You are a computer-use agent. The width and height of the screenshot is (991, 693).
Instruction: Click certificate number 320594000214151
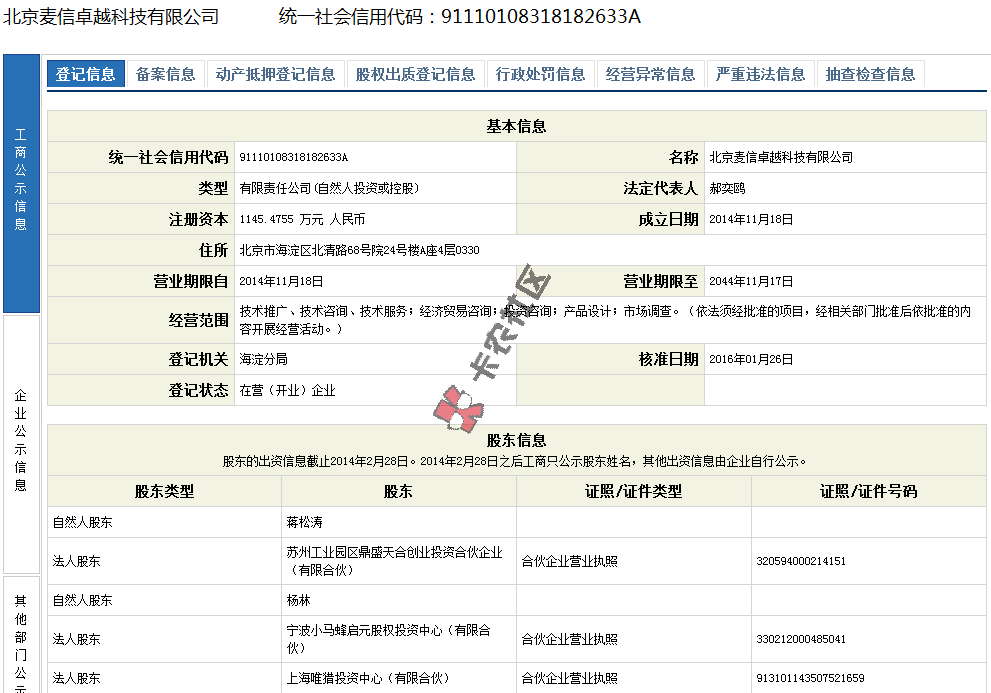pyautogui.click(x=801, y=561)
